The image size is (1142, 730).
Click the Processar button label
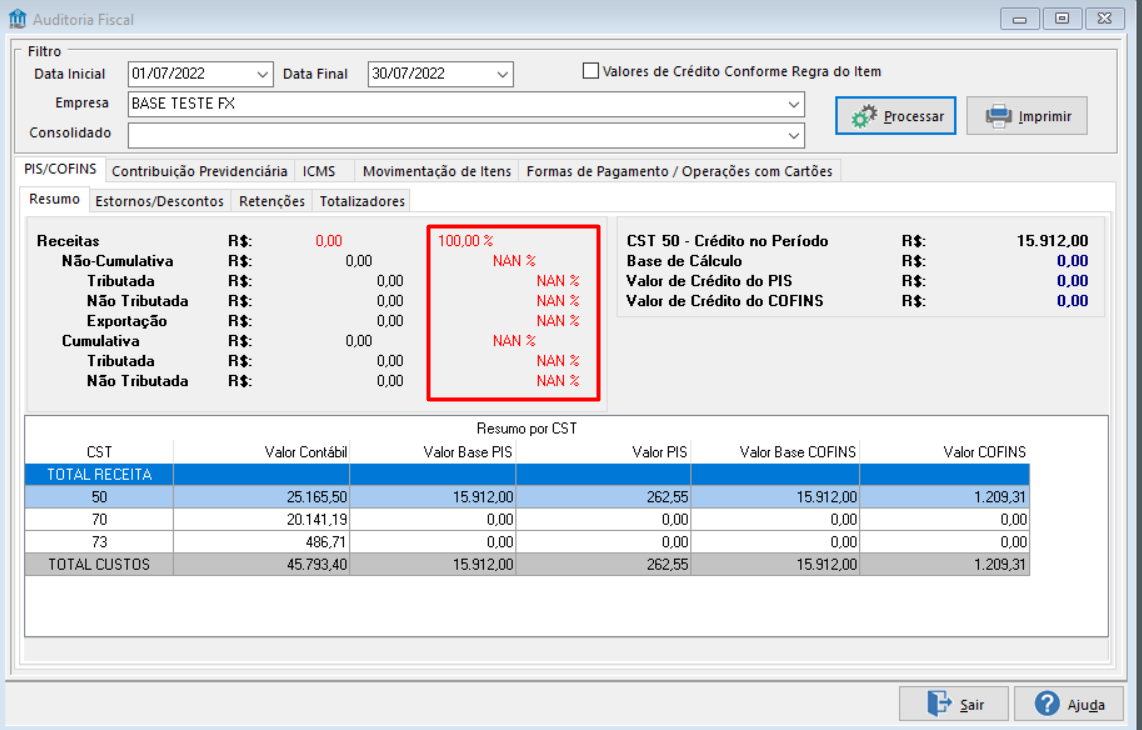point(913,117)
